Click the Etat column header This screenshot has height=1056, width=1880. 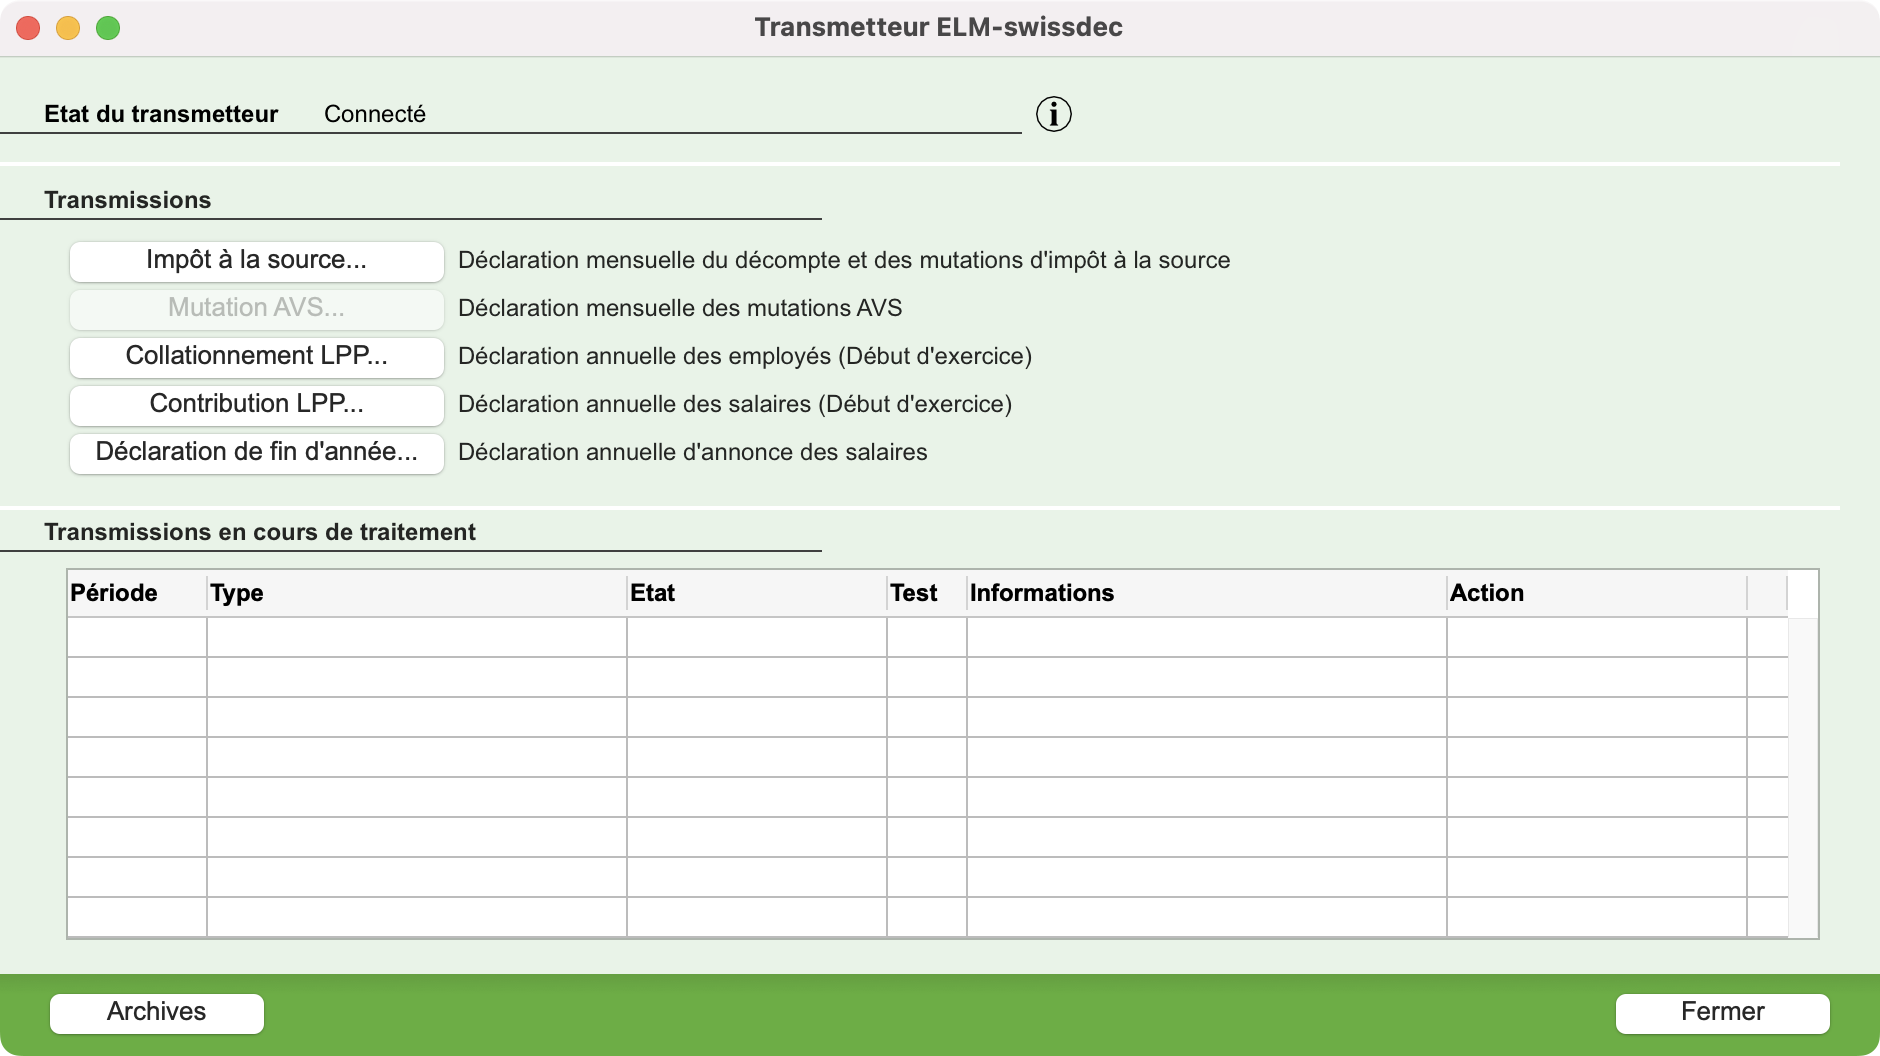tap(757, 593)
